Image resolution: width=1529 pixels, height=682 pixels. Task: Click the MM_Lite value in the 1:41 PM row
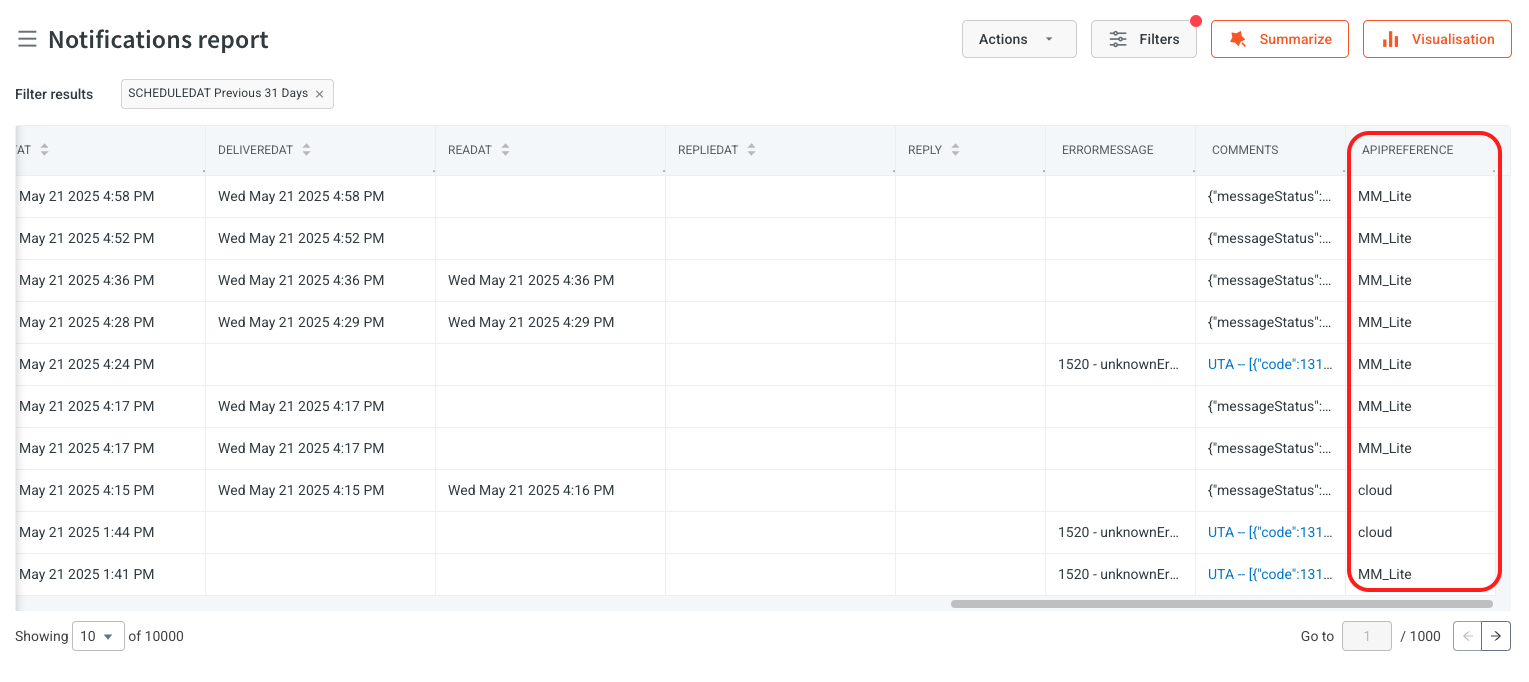(x=1385, y=574)
